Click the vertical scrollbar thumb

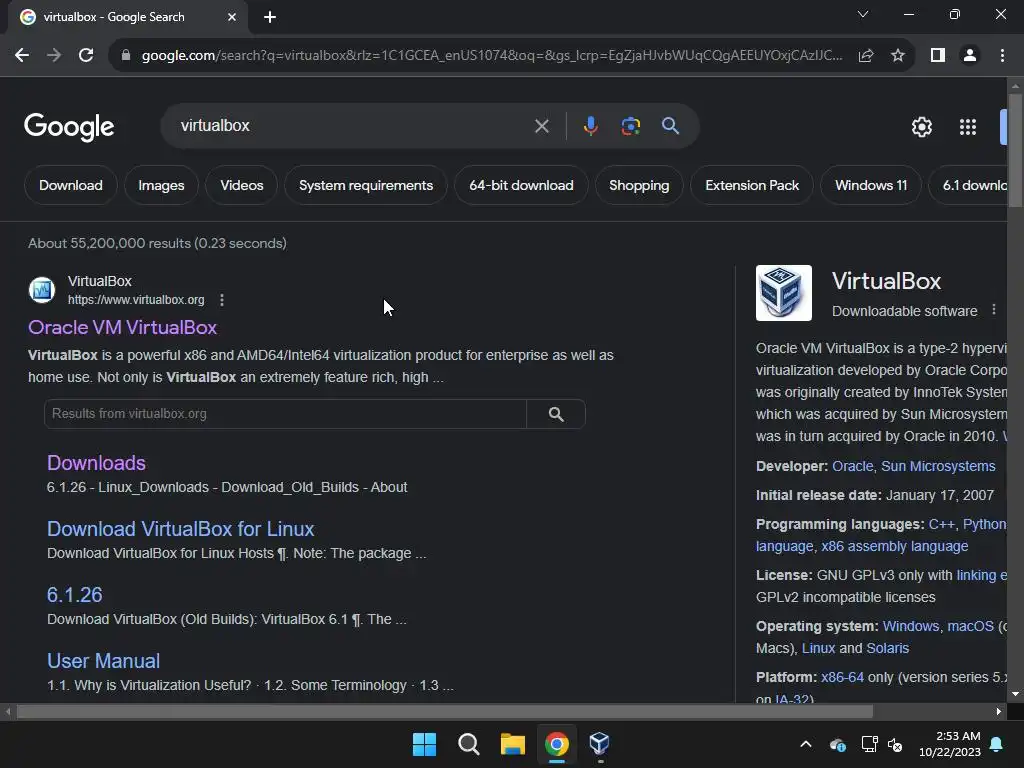1015,150
